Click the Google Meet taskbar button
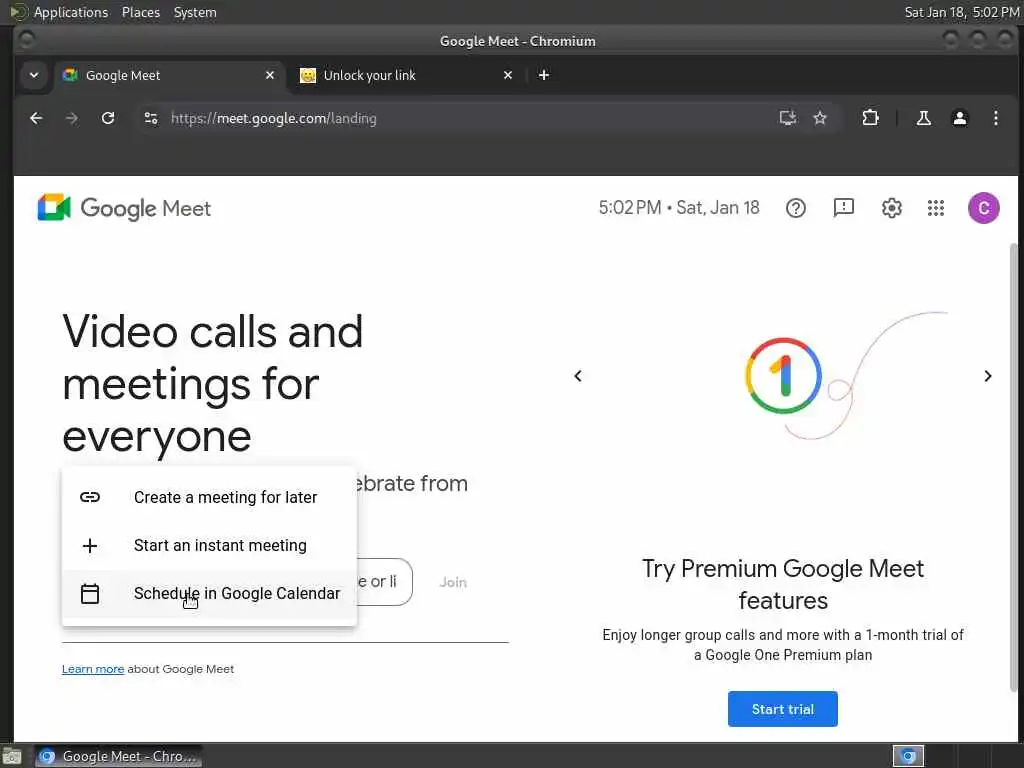The width and height of the screenshot is (1024, 768). (x=118, y=756)
